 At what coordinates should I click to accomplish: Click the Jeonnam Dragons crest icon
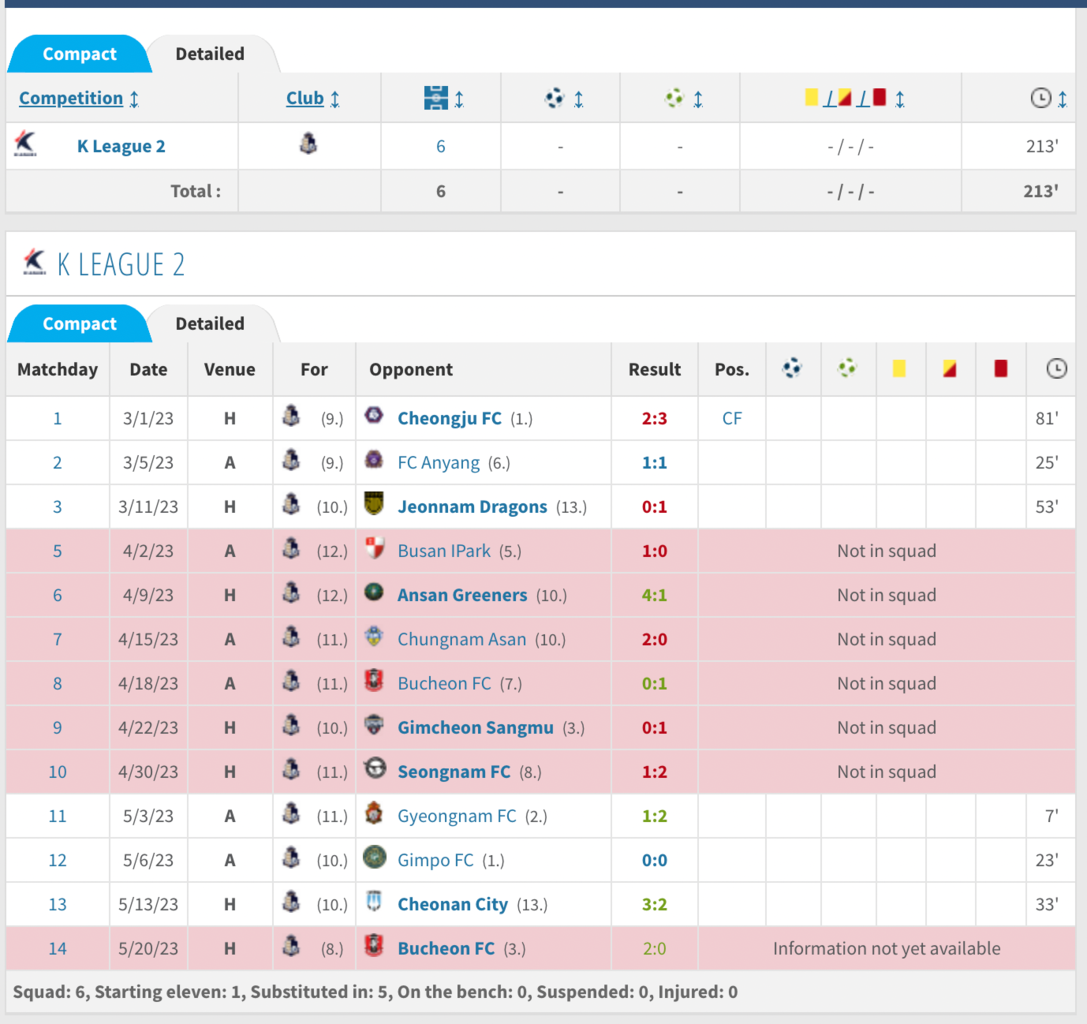click(x=374, y=505)
